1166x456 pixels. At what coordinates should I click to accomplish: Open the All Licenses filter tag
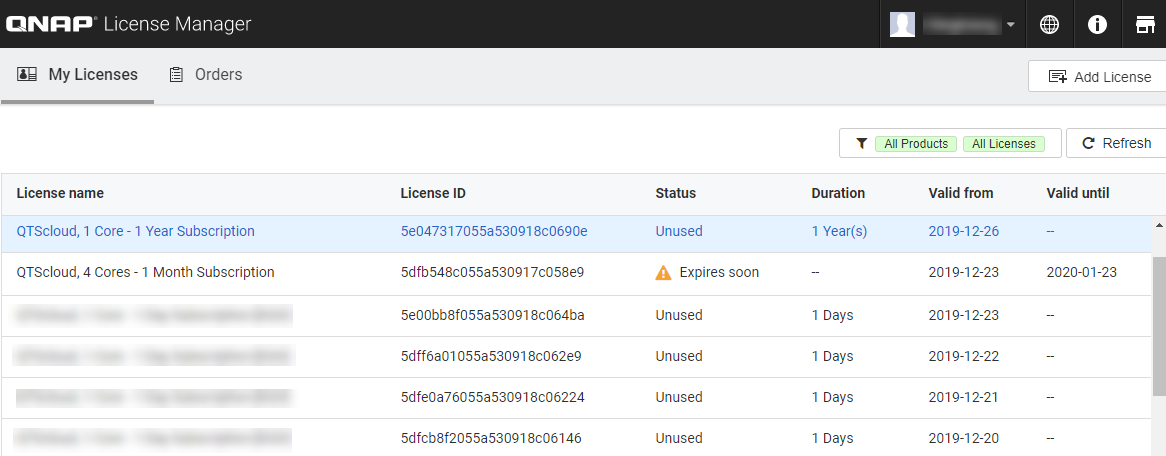click(1003, 144)
